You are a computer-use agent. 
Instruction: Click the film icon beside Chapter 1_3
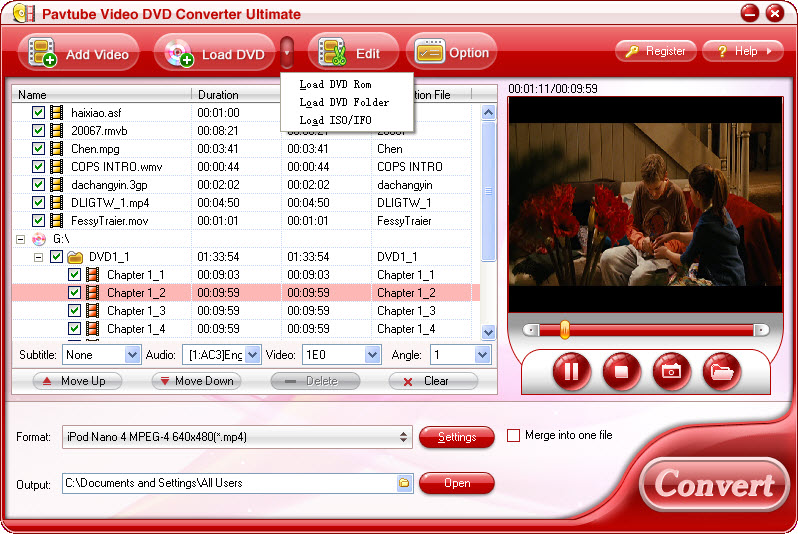(x=93, y=311)
